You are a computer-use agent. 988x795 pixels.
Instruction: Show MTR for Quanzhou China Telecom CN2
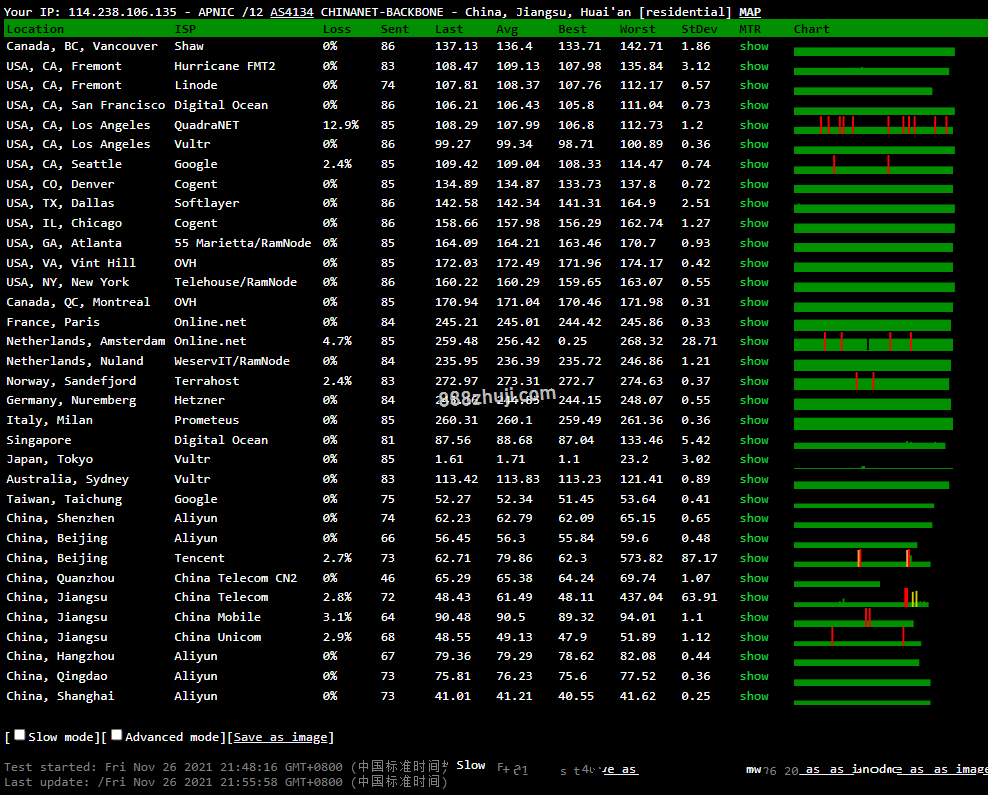pos(754,578)
